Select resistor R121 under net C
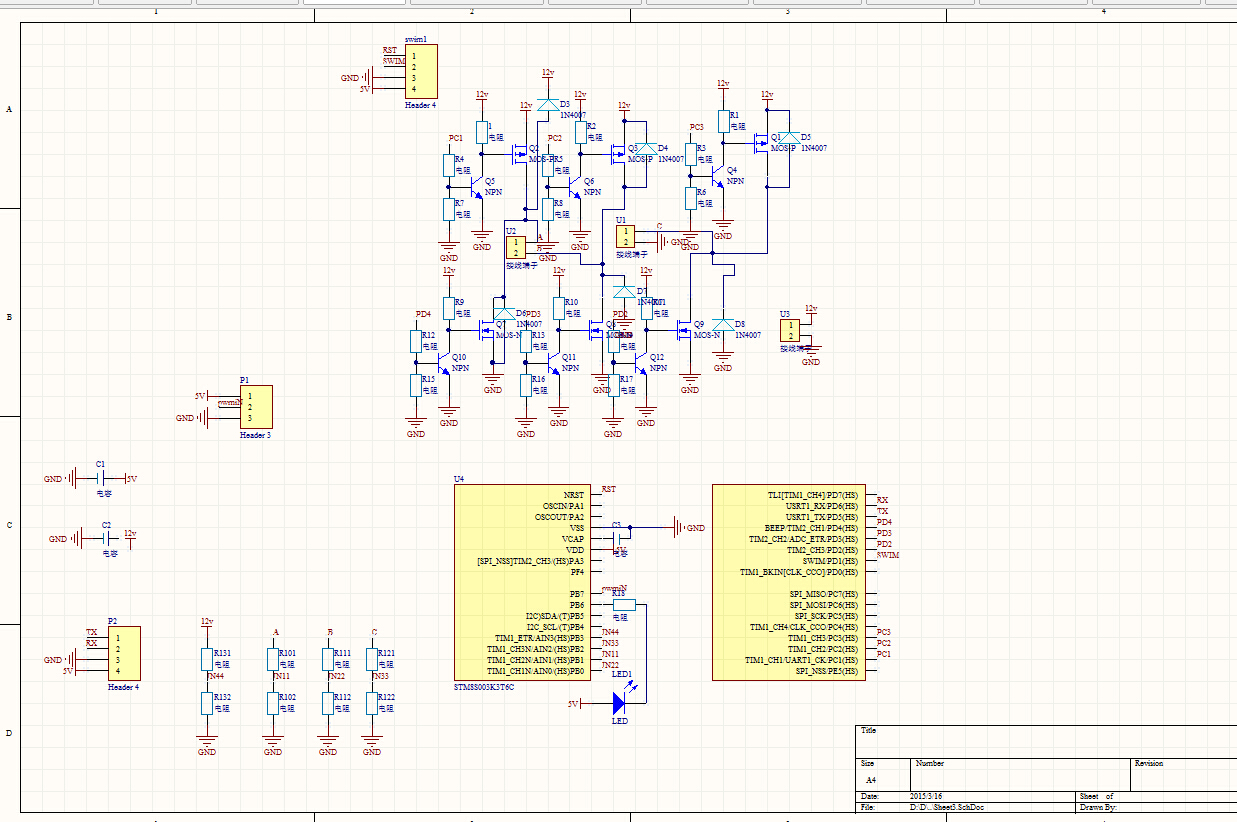Screen dimensions: 1237x822 pyautogui.click(x=371, y=659)
